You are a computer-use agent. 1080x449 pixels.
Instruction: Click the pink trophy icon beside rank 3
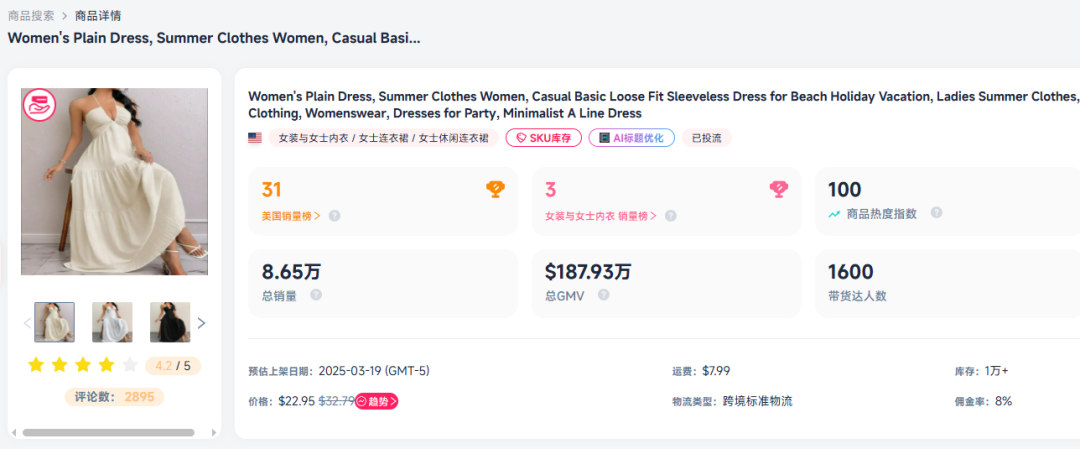tap(779, 189)
